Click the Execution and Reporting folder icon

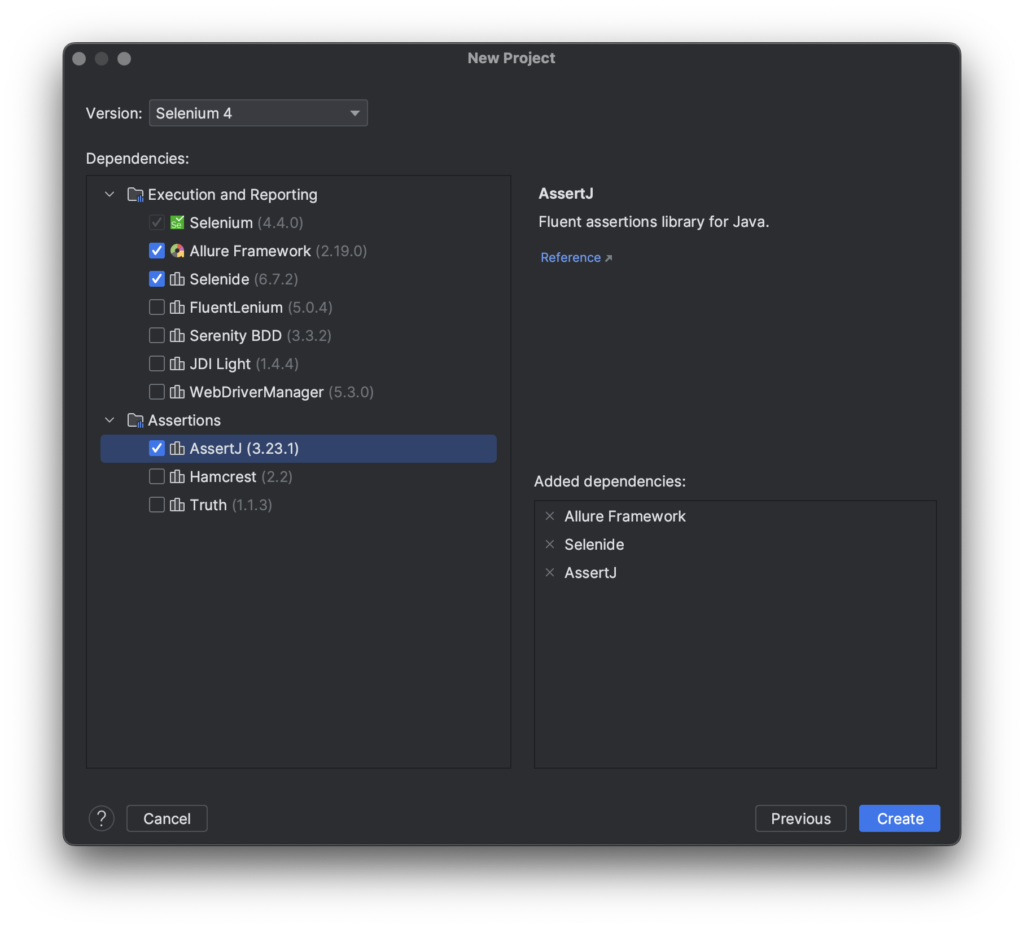coord(135,194)
